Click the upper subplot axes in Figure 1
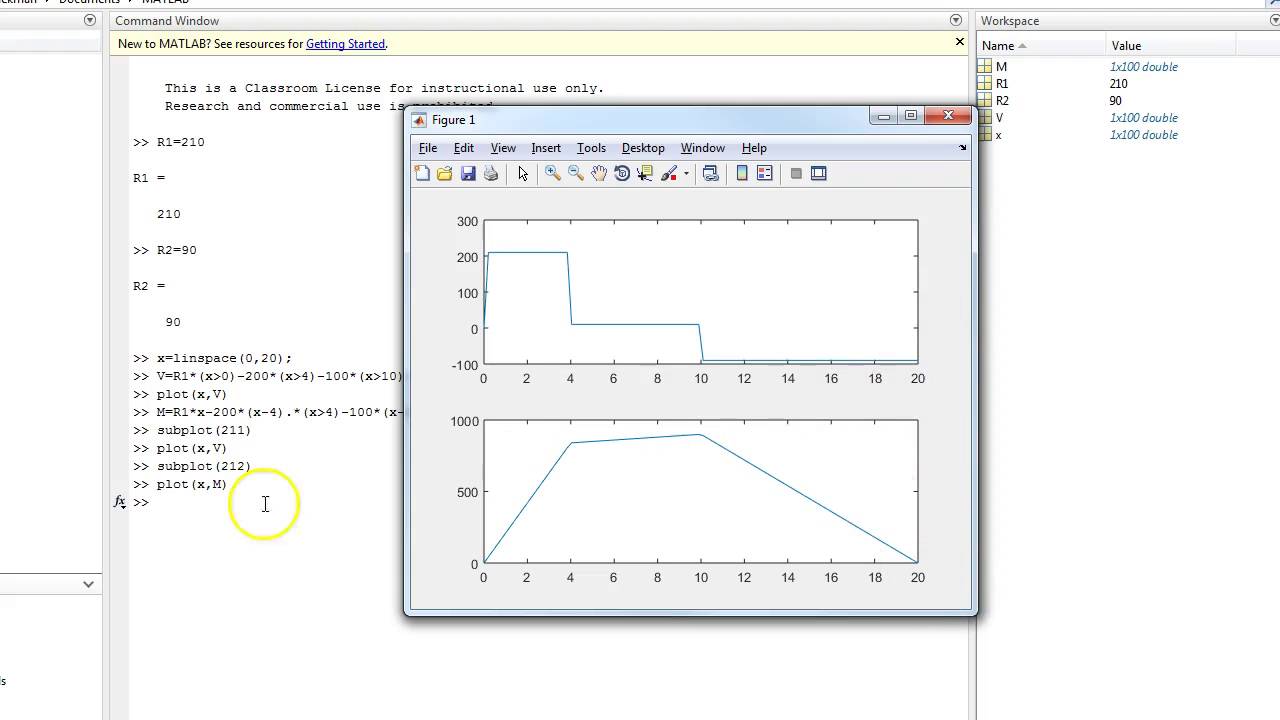Image resolution: width=1280 pixels, height=720 pixels. point(700,291)
